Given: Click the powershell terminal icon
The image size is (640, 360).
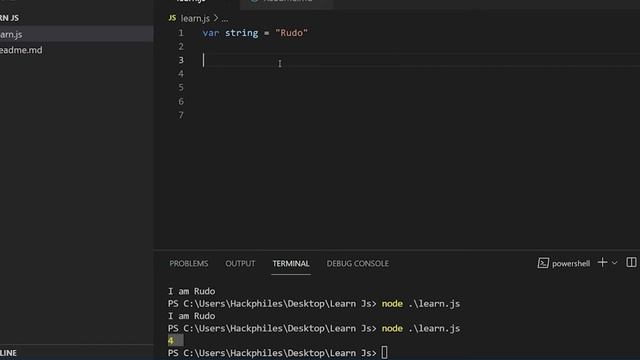Looking at the screenshot, I should click(543, 263).
